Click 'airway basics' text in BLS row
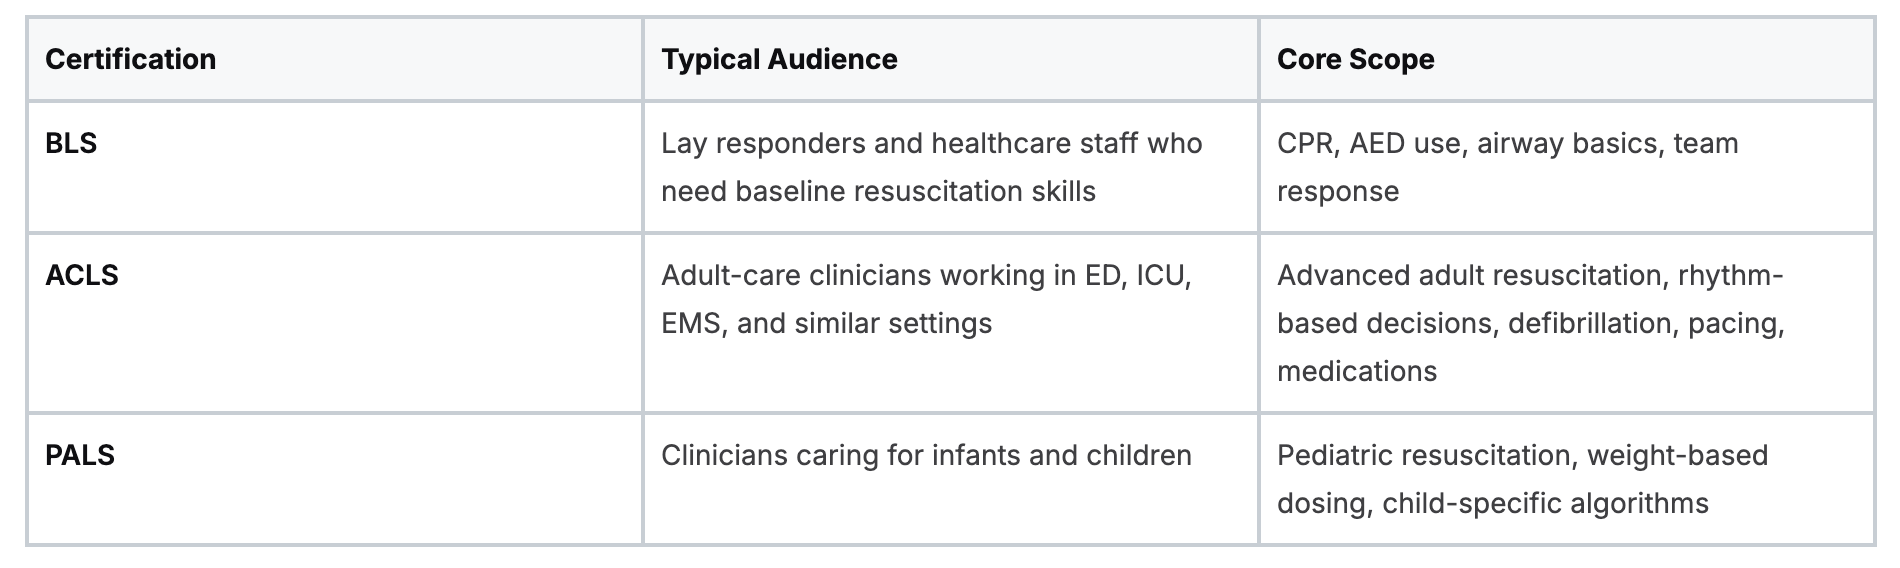1900x568 pixels. (x=1568, y=144)
